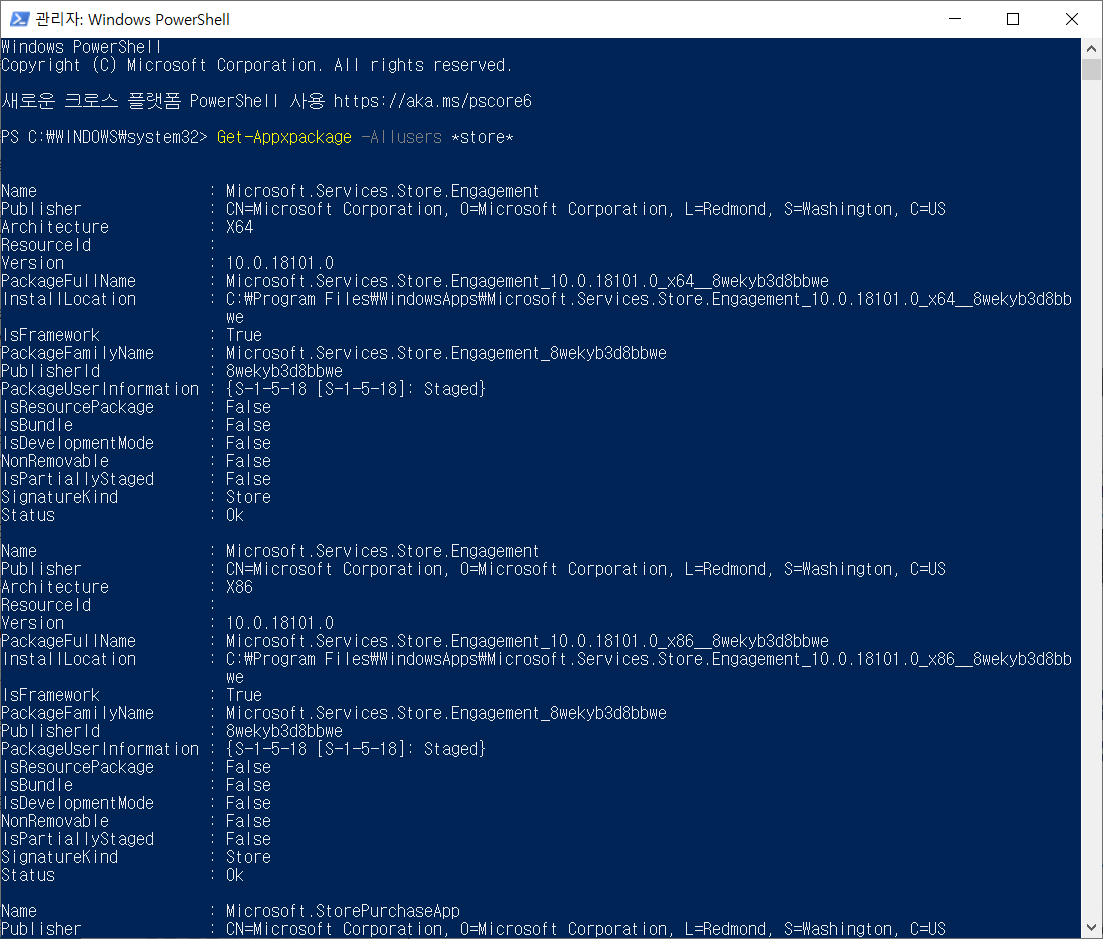
Task: Click the Microsoft.StorePurchaseApp name value
Action: (343, 911)
